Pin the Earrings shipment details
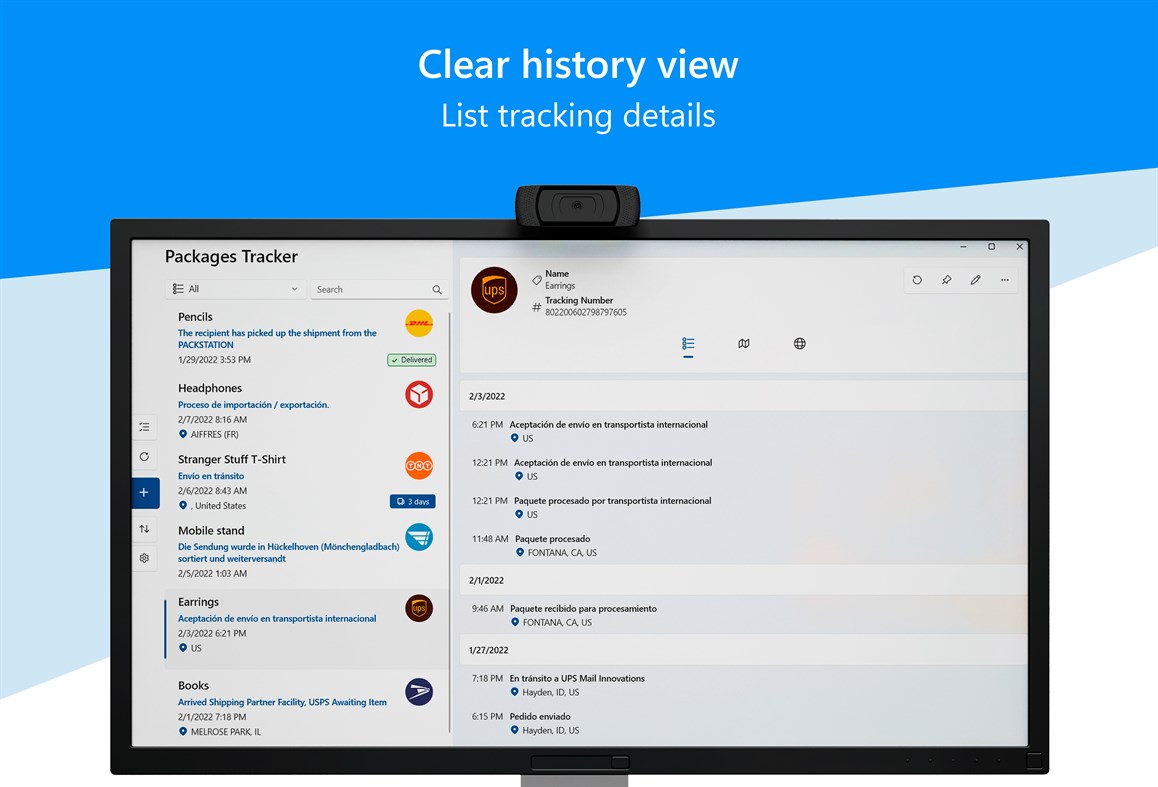 (946, 280)
